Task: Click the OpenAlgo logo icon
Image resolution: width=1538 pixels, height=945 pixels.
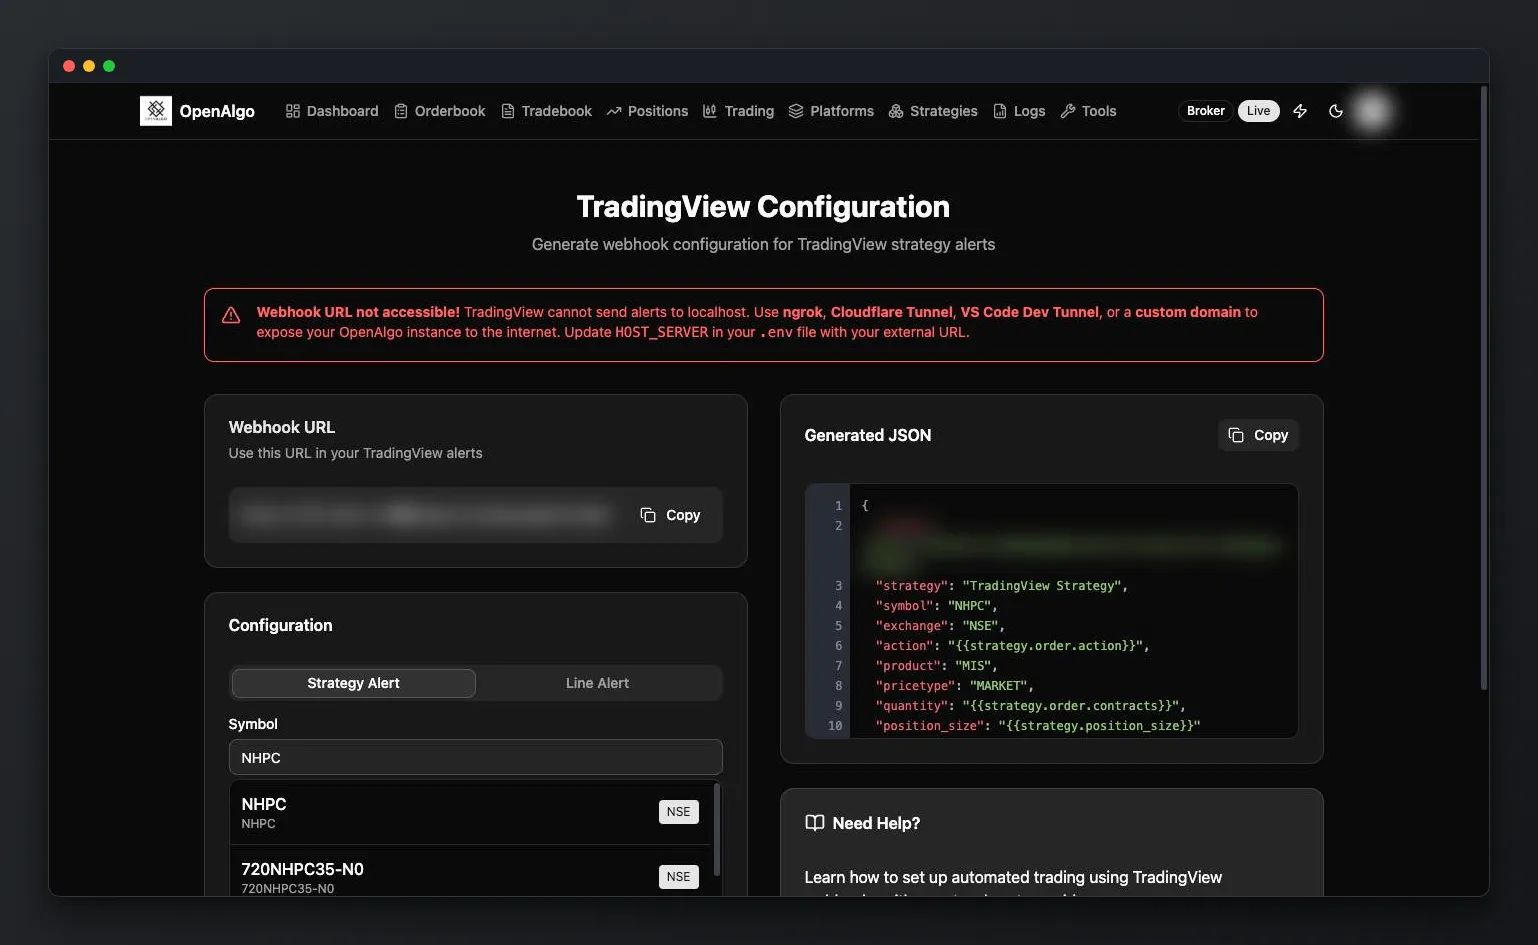Action: pyautogui.click(x=155, y=111)
